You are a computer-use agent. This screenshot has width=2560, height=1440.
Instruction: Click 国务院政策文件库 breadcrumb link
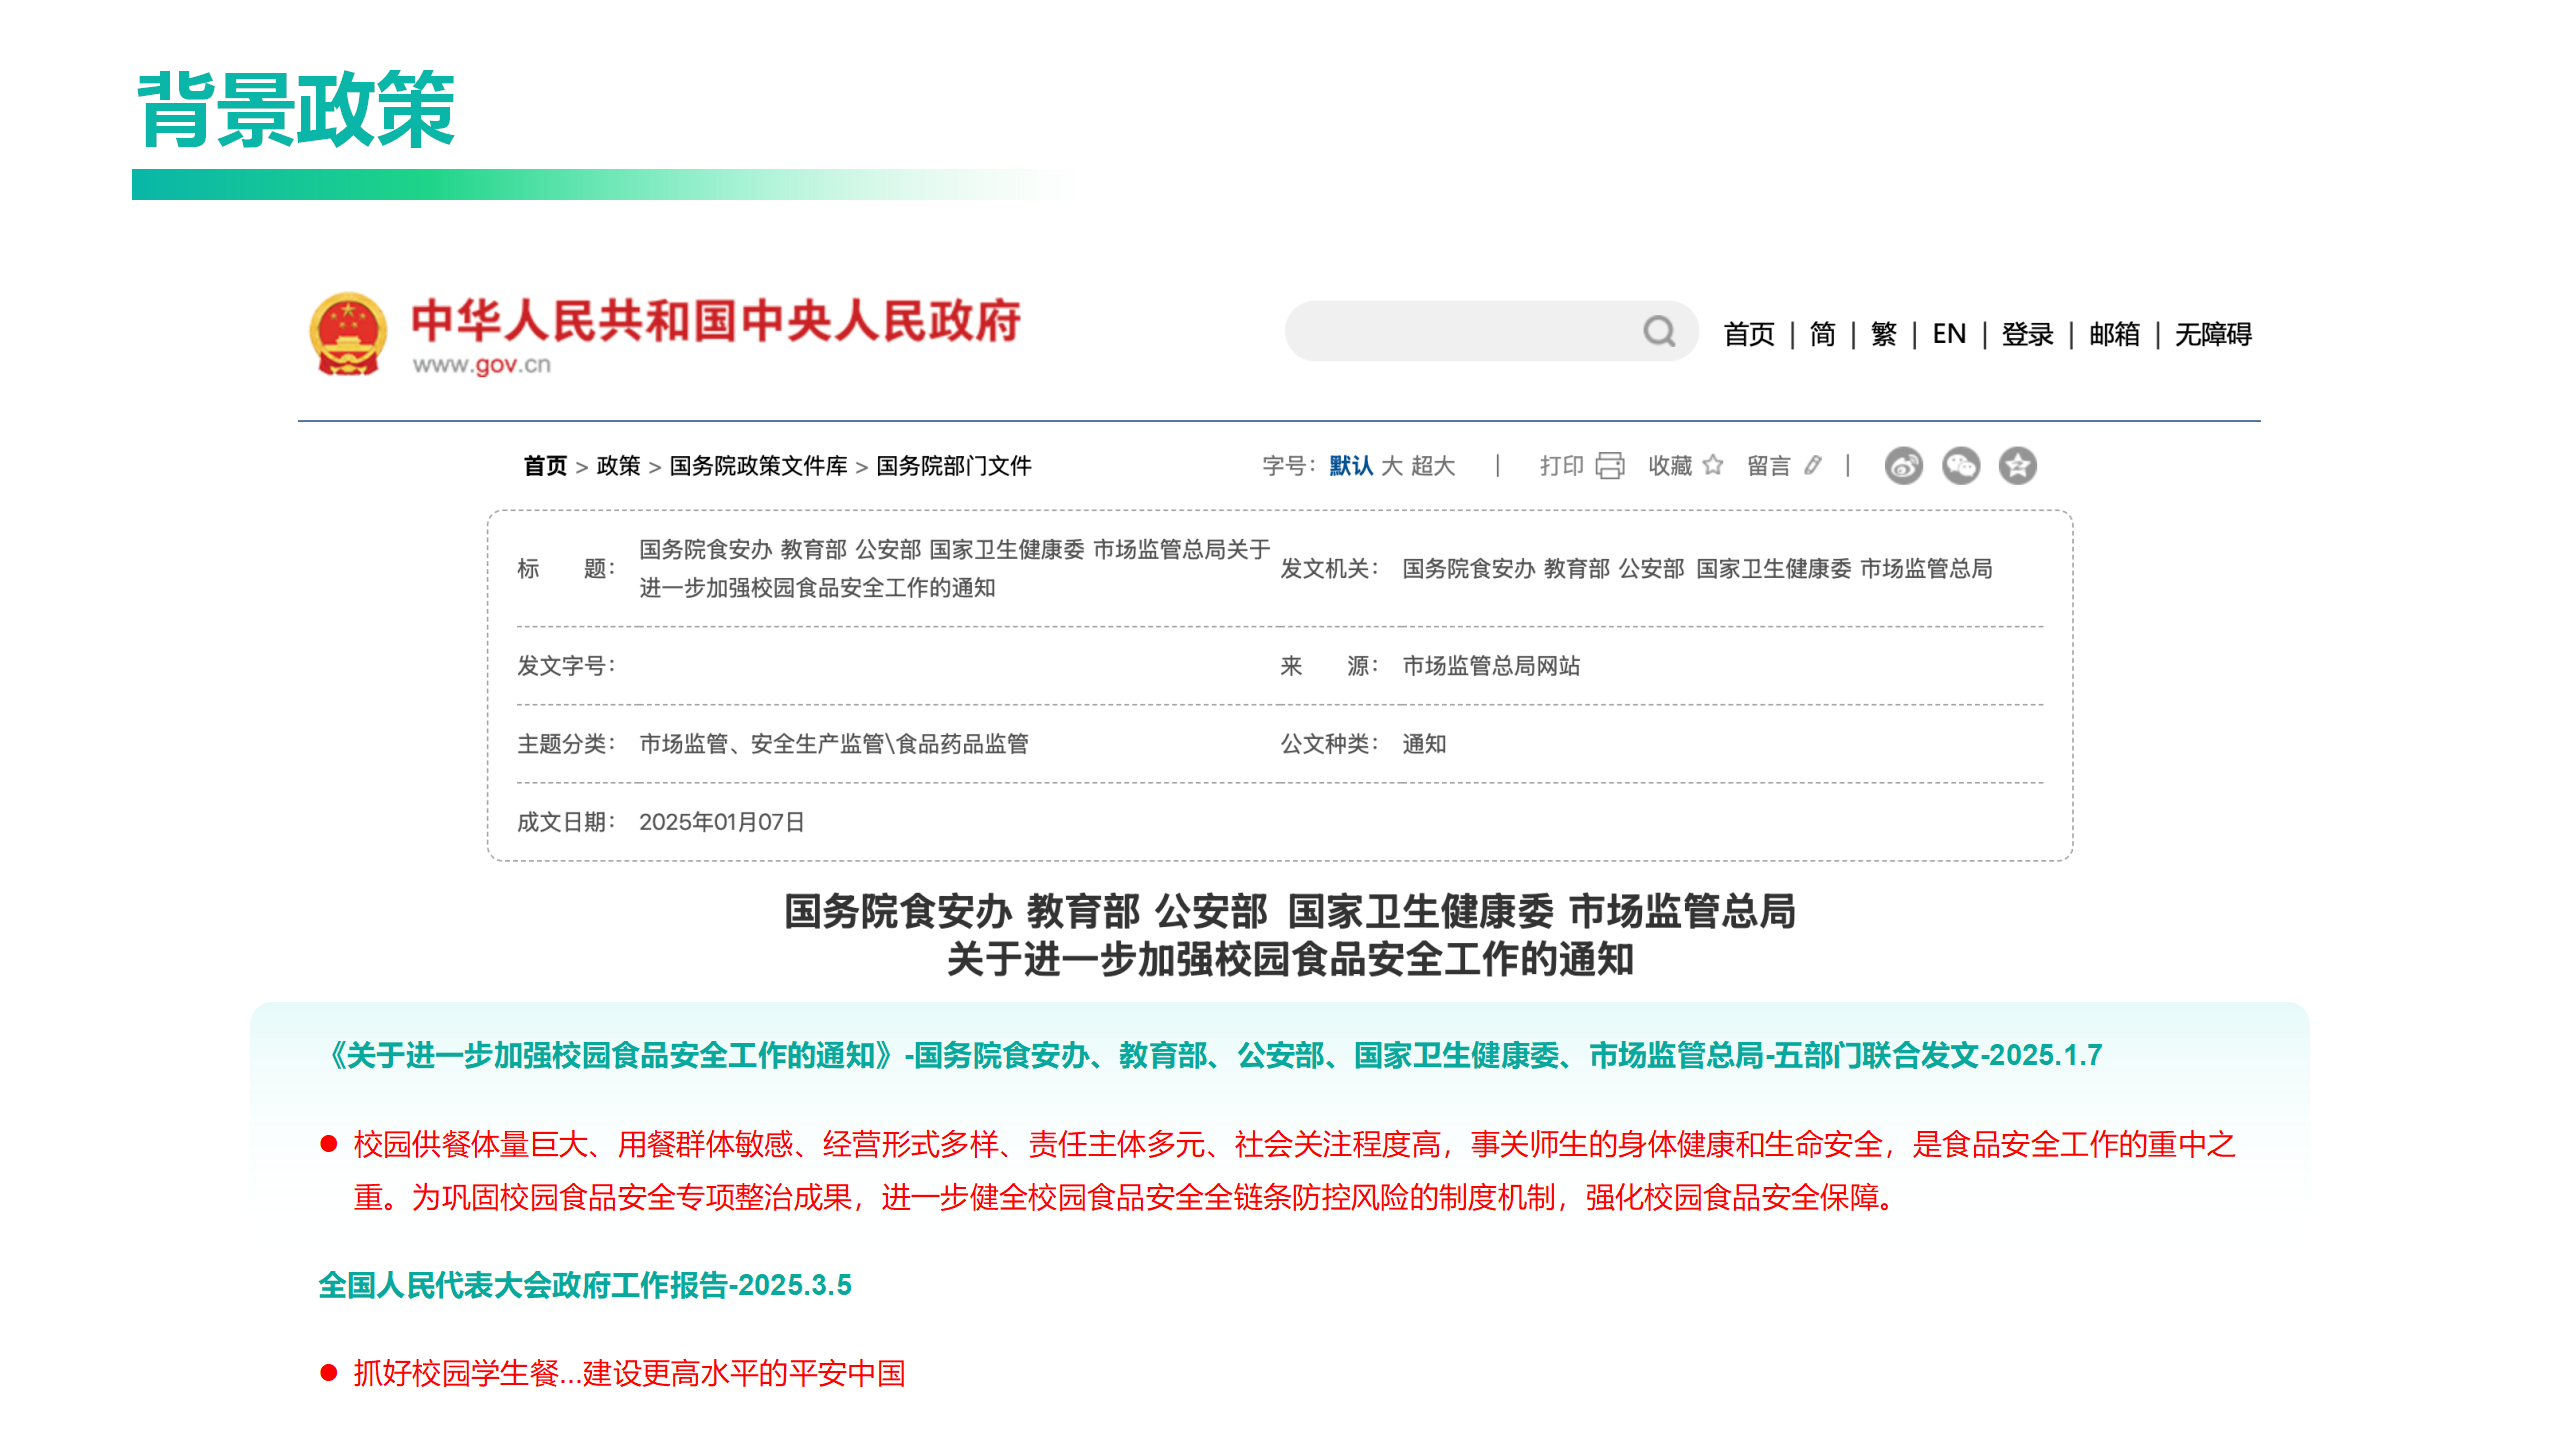758,466
